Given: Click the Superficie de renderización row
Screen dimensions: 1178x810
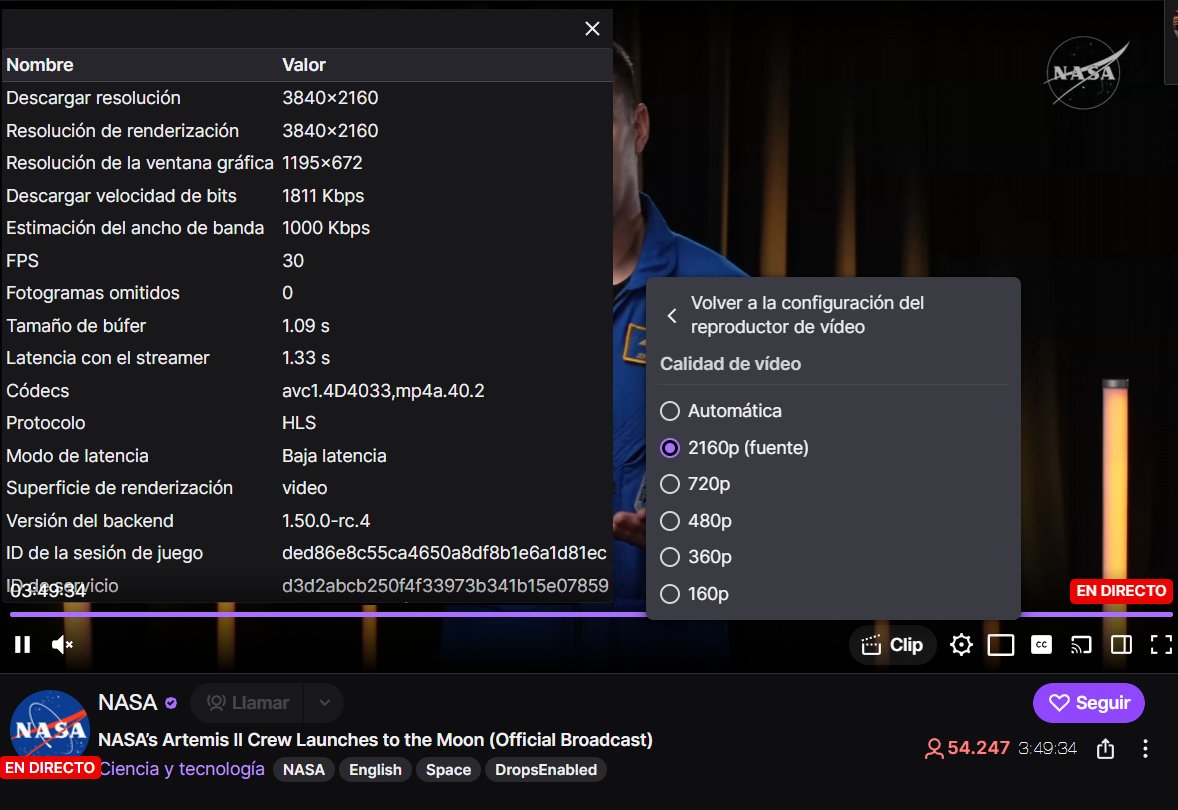Looking at the screenshot, I should (307, 488).
